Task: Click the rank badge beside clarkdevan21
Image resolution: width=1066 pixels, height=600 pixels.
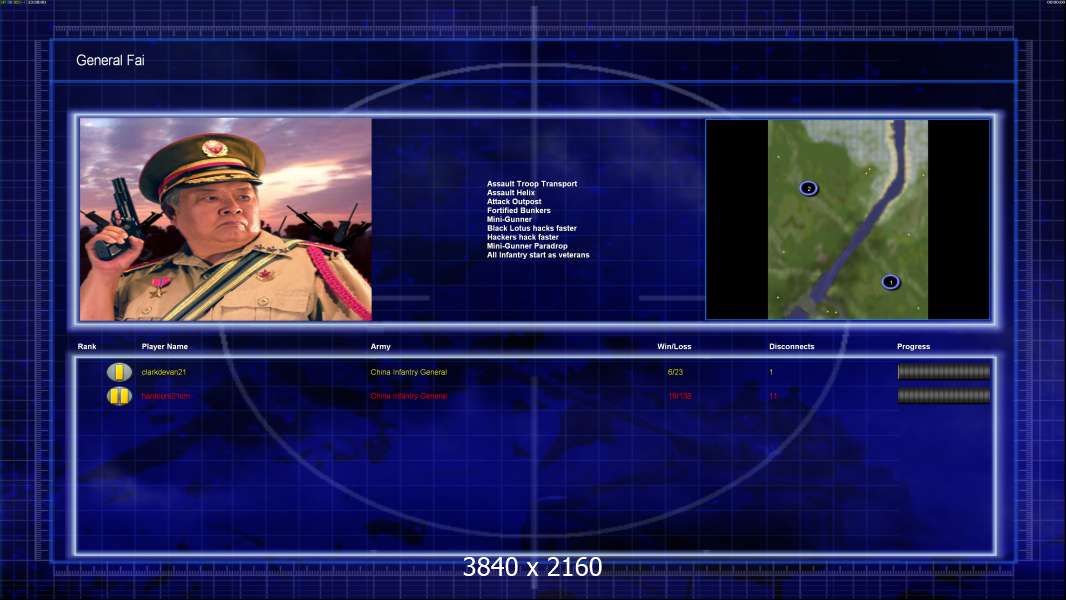Action: (119, 372)
